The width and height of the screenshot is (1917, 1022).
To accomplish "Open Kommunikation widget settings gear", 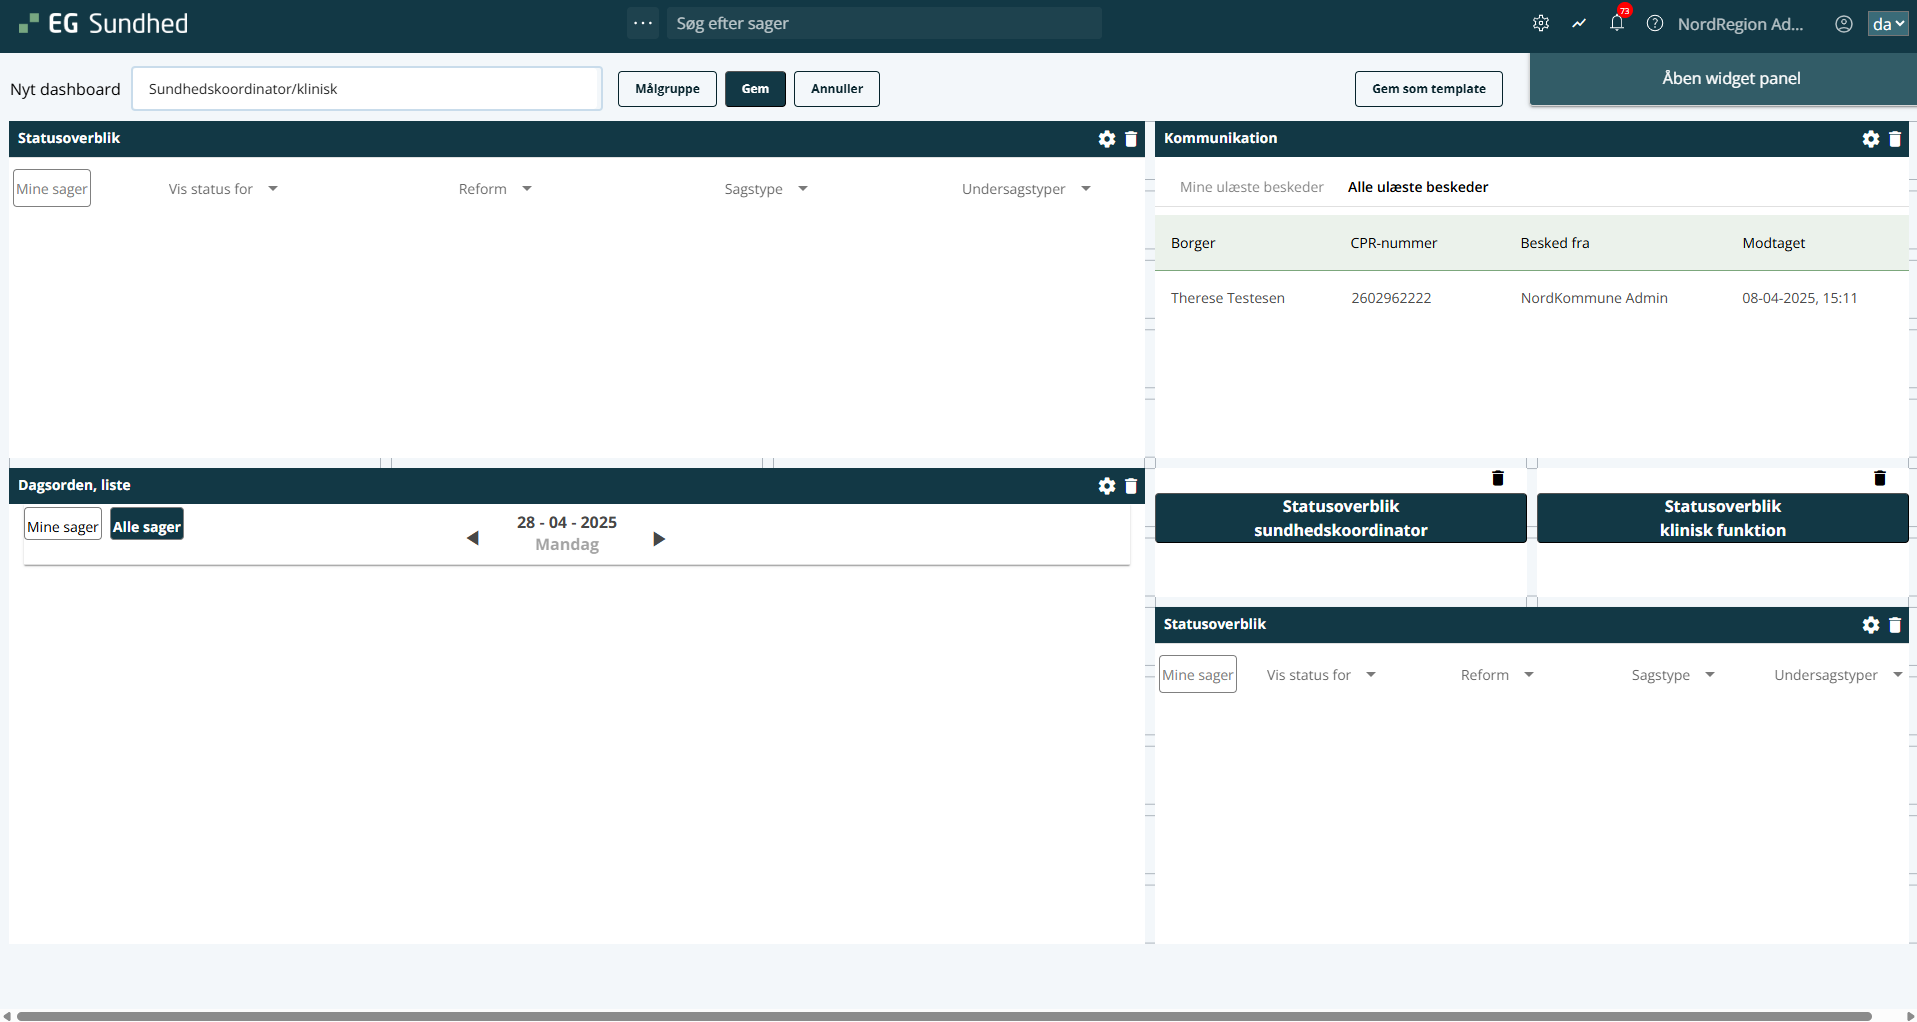I will [1870, 139].
